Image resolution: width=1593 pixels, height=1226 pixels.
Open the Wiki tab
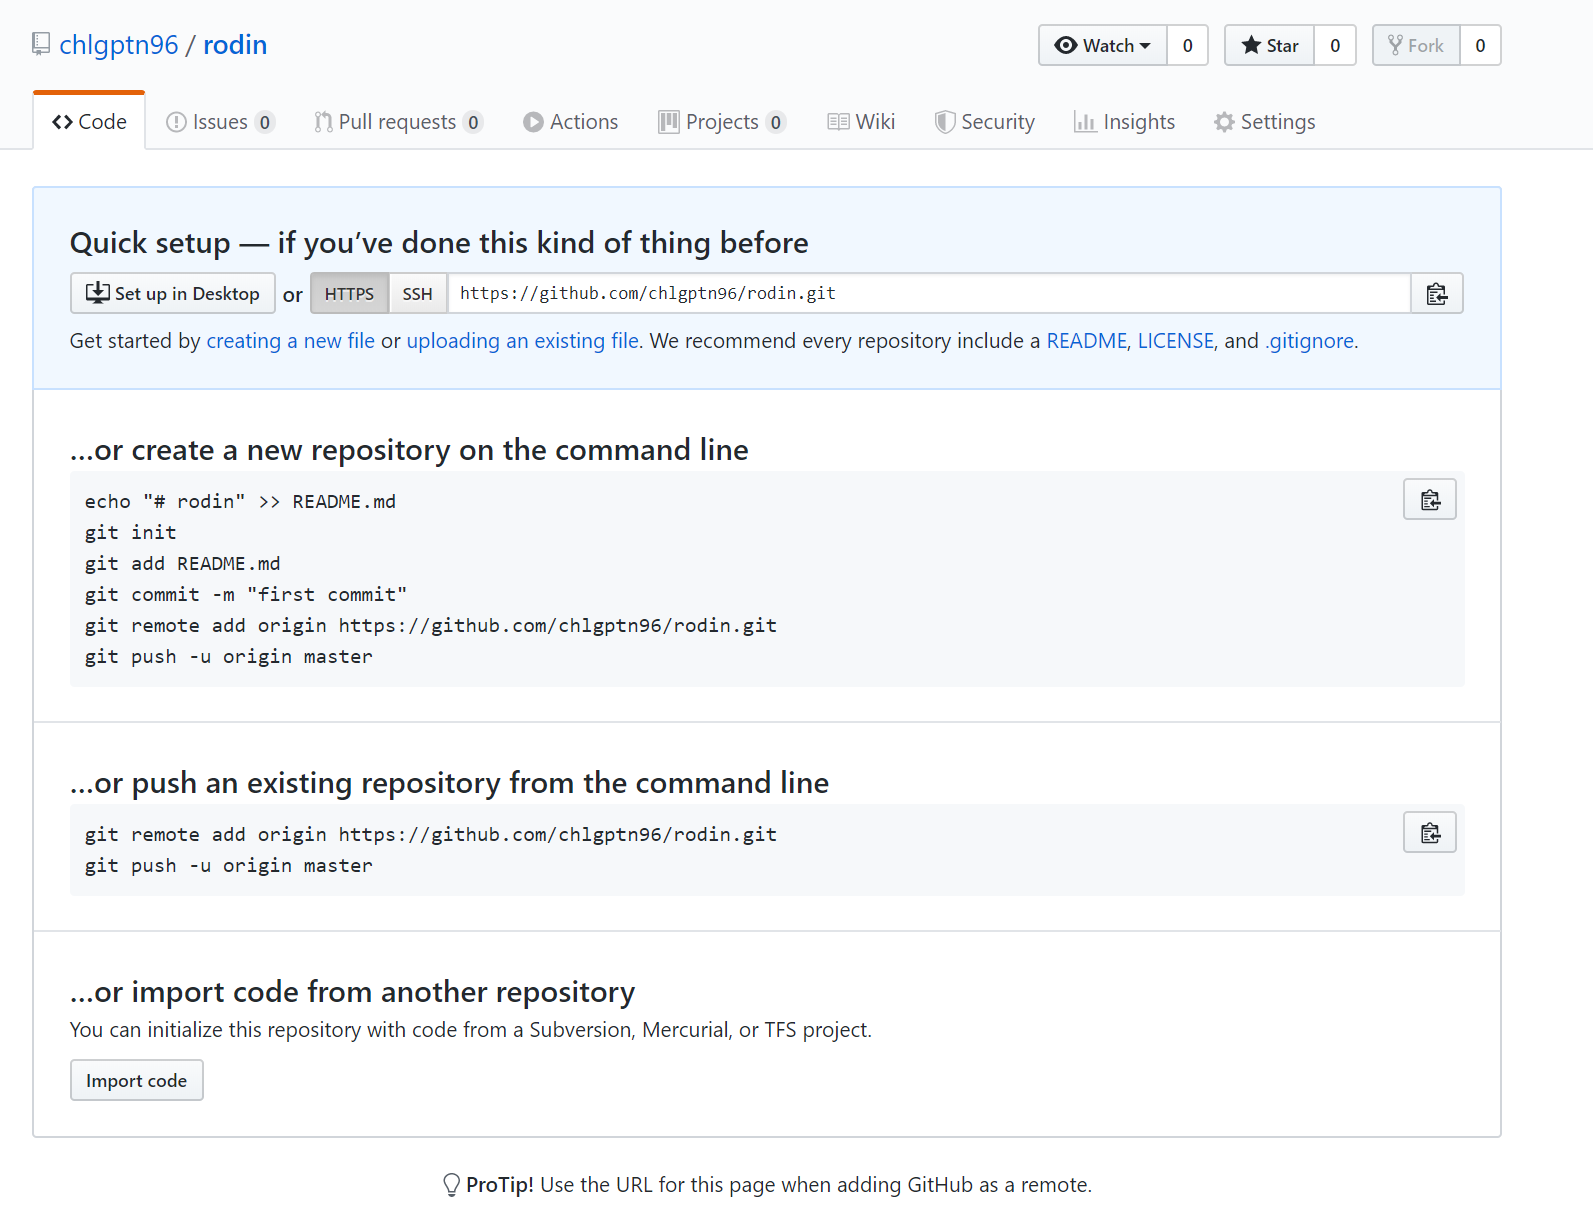coord(861,122)
